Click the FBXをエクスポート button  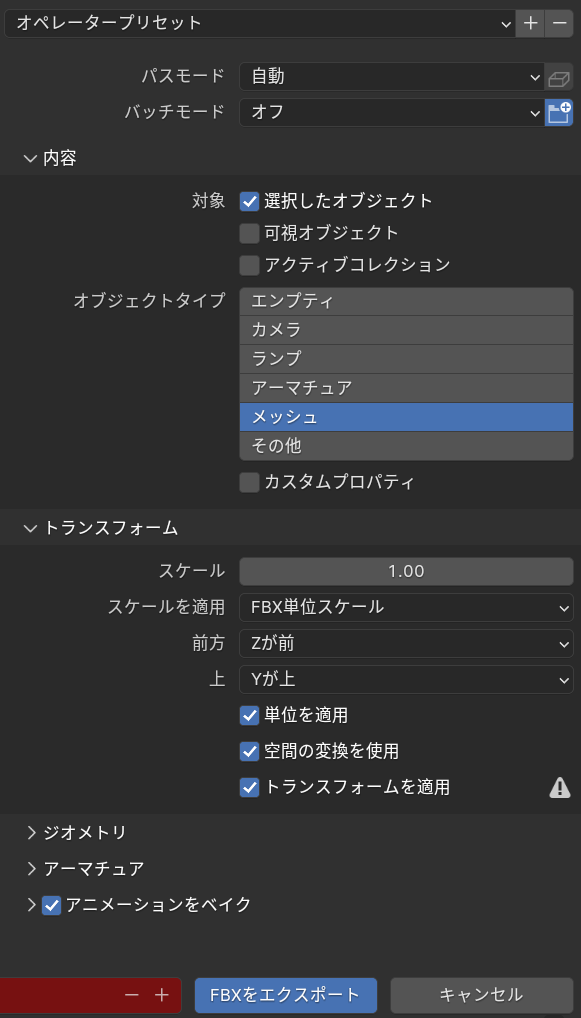click(x=285, y=995)
